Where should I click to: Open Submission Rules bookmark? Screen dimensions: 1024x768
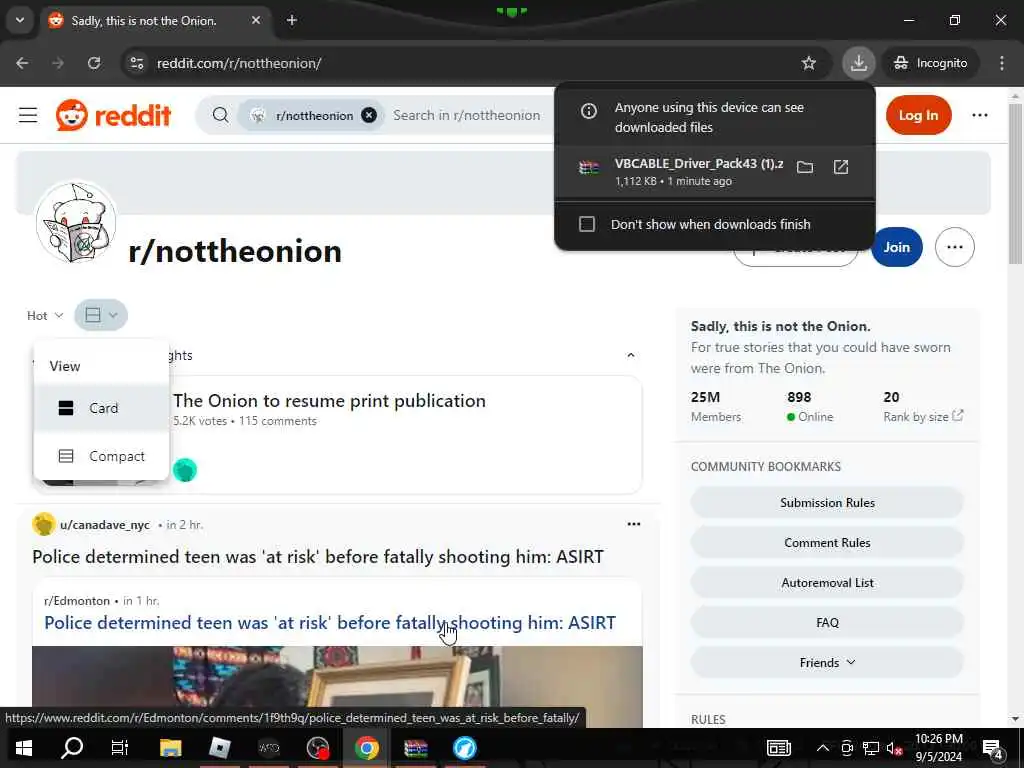pos(827,503)
